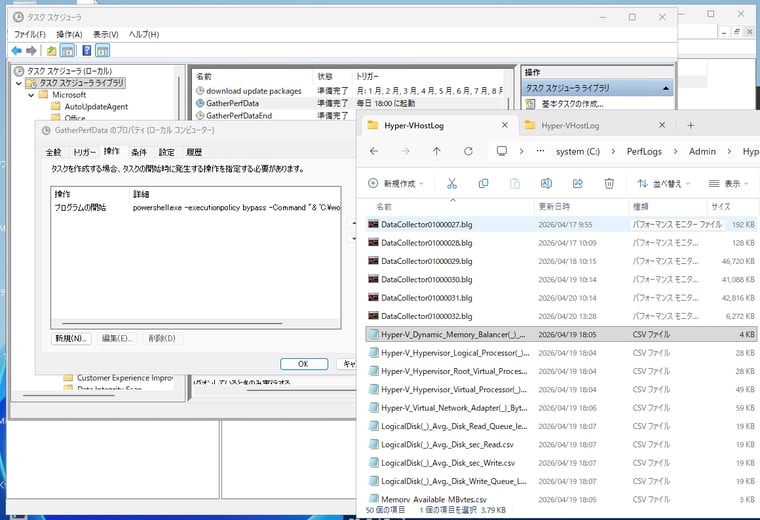Screen dimensions: 760x520
Task: Select file DataCollector01000032.blg
Action: click(x=561, y=316)
